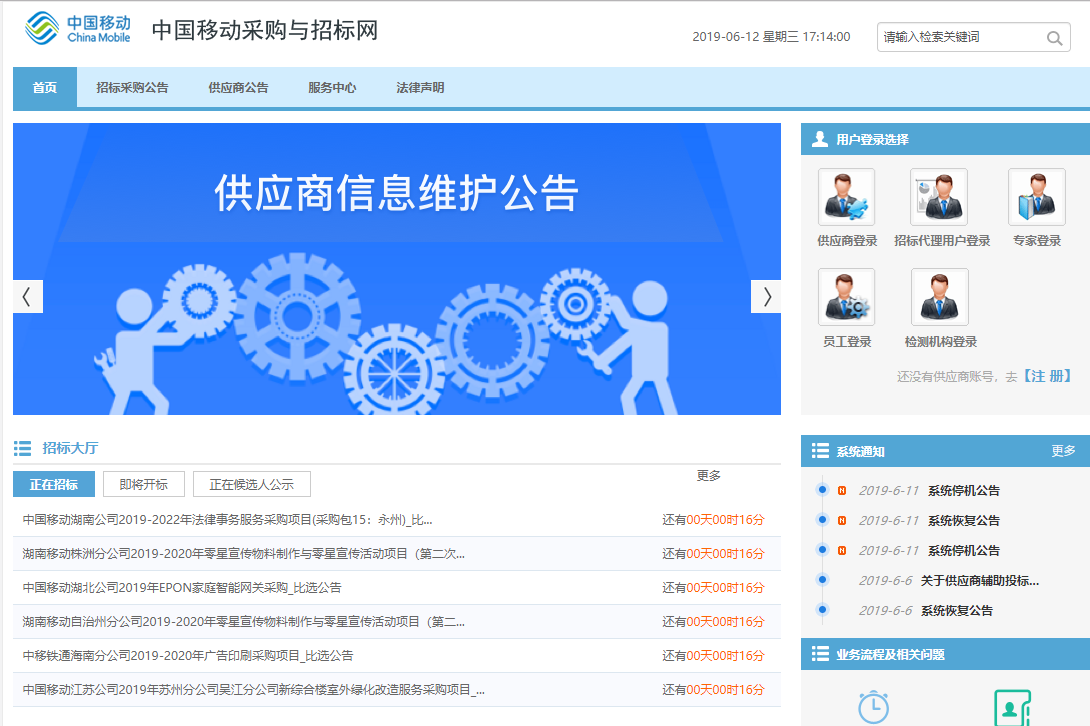Open the employee login (员工登录) icon
This screenshot has width=1090, height=726.
coord(846,297)
